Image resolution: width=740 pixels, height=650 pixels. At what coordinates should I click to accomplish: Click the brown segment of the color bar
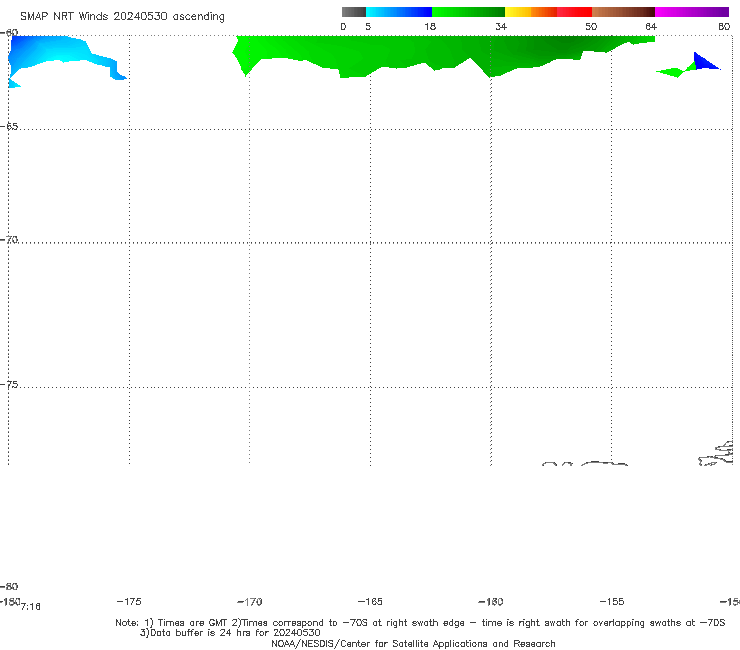click(623, 12)
